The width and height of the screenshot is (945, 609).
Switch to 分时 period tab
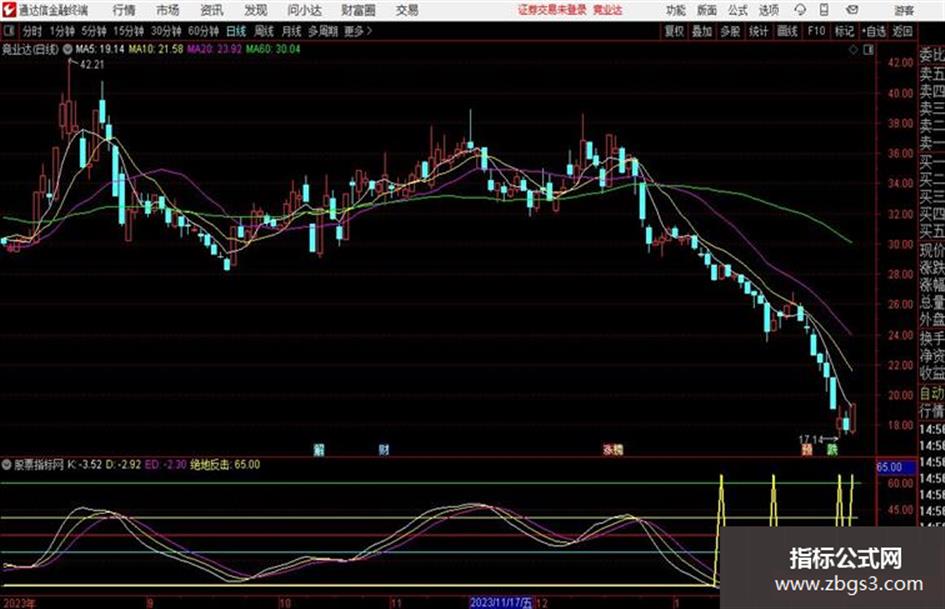click(x=33, y=31)
